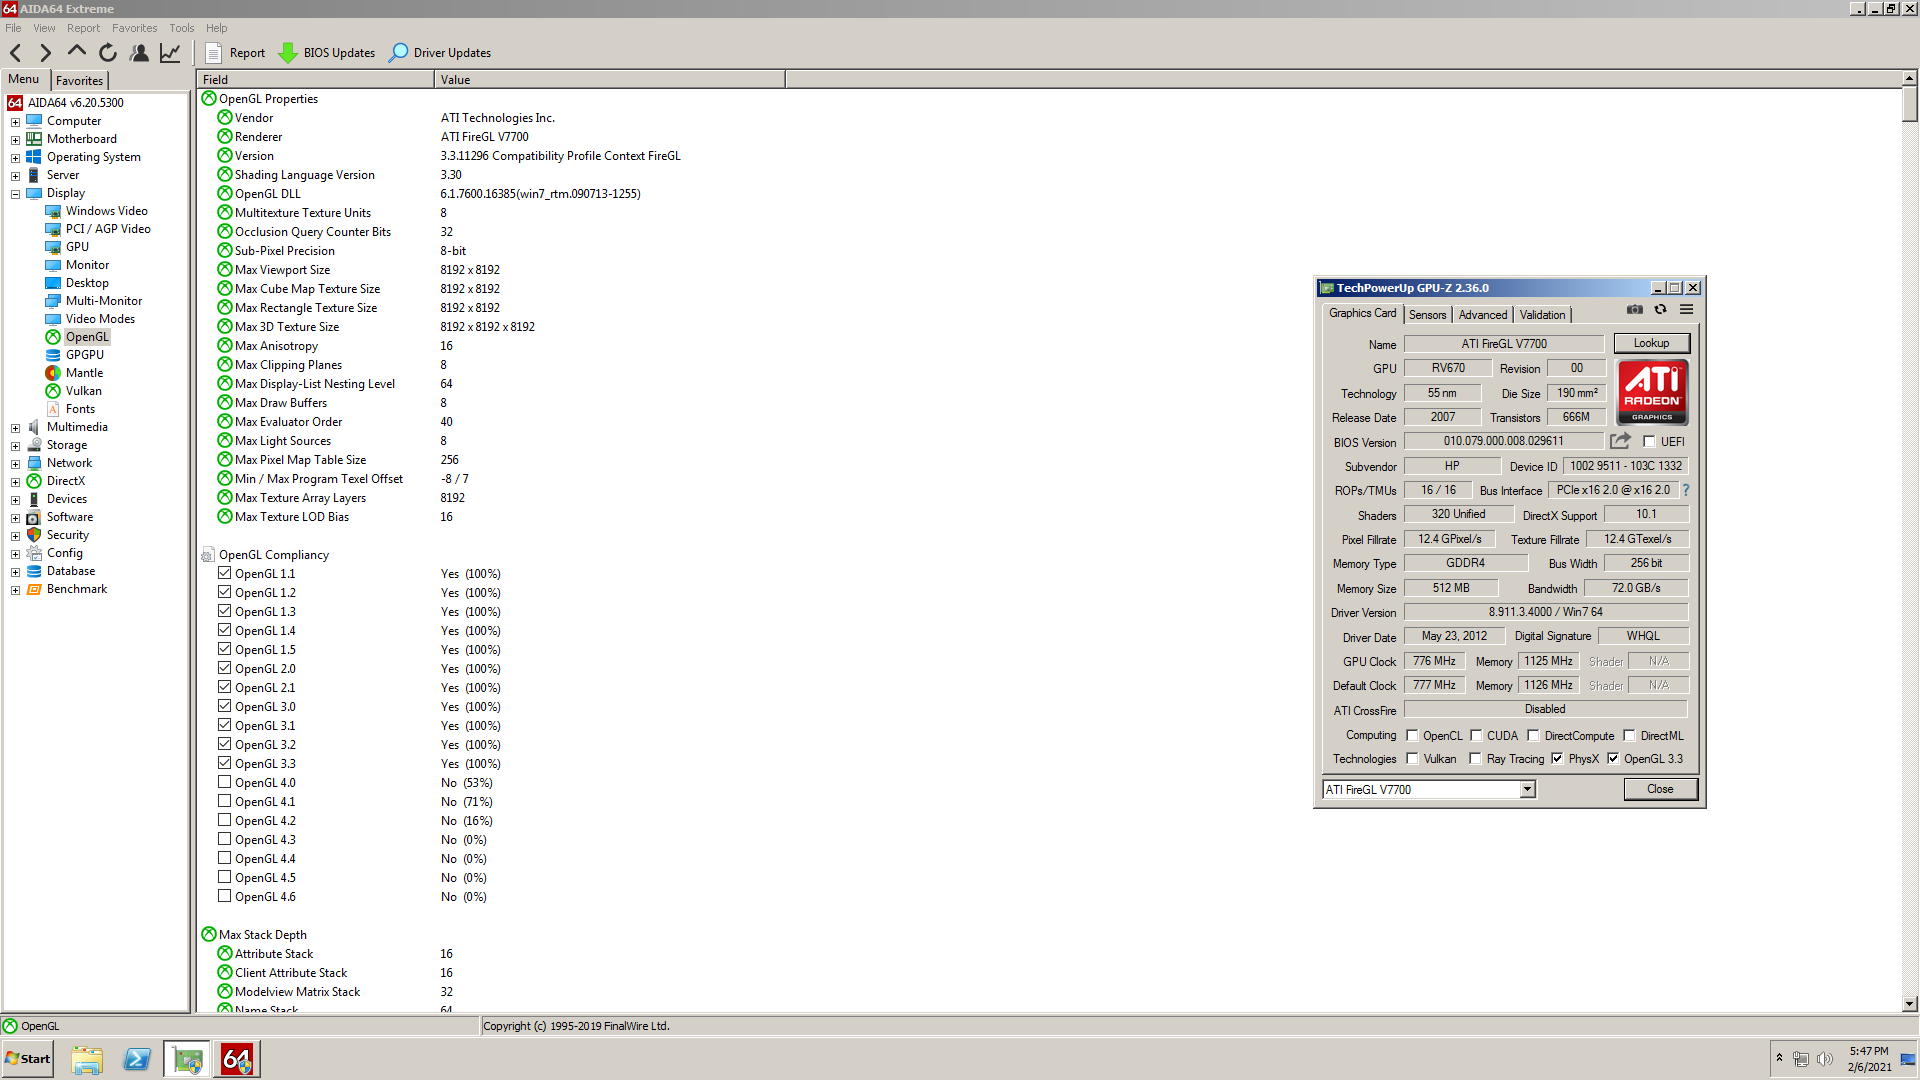The width and height of the screenshot is (1920, 1080).
Task: Expand the Server tree node
Action: click(x=15, y=176)
